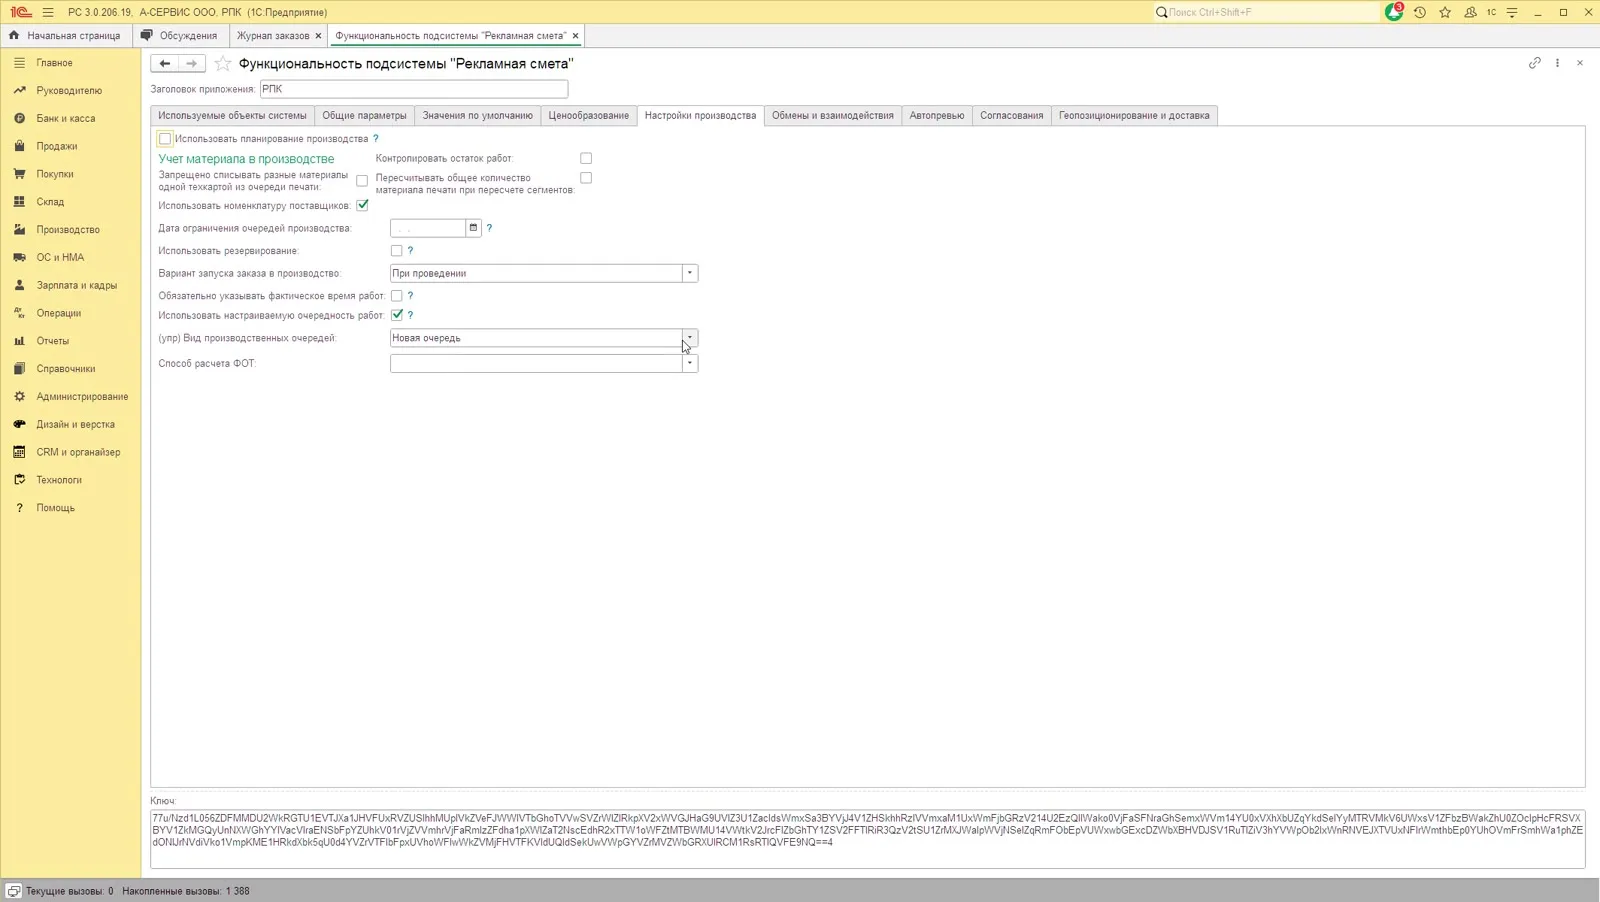
Task: Open Начальная страница tab
Action: (x=66, y=35)
